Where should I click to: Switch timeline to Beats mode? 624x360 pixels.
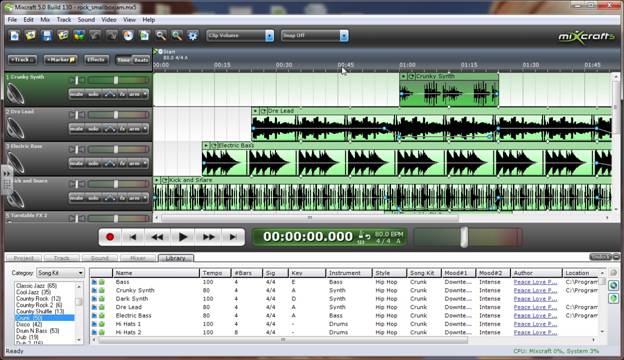(141, 60)
